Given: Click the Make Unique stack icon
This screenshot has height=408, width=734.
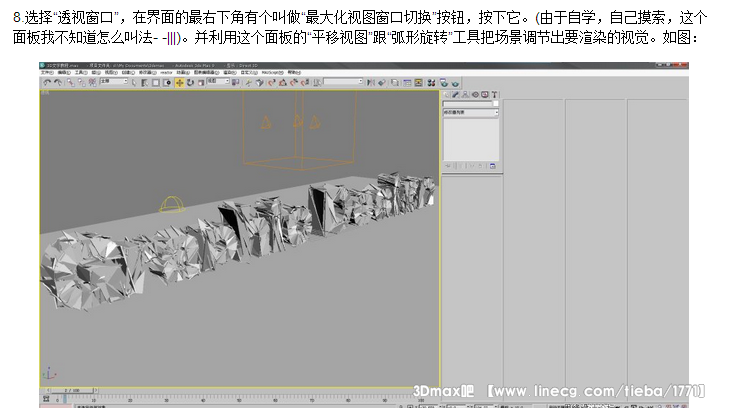Looking at the screenshot, I should 473,166.
